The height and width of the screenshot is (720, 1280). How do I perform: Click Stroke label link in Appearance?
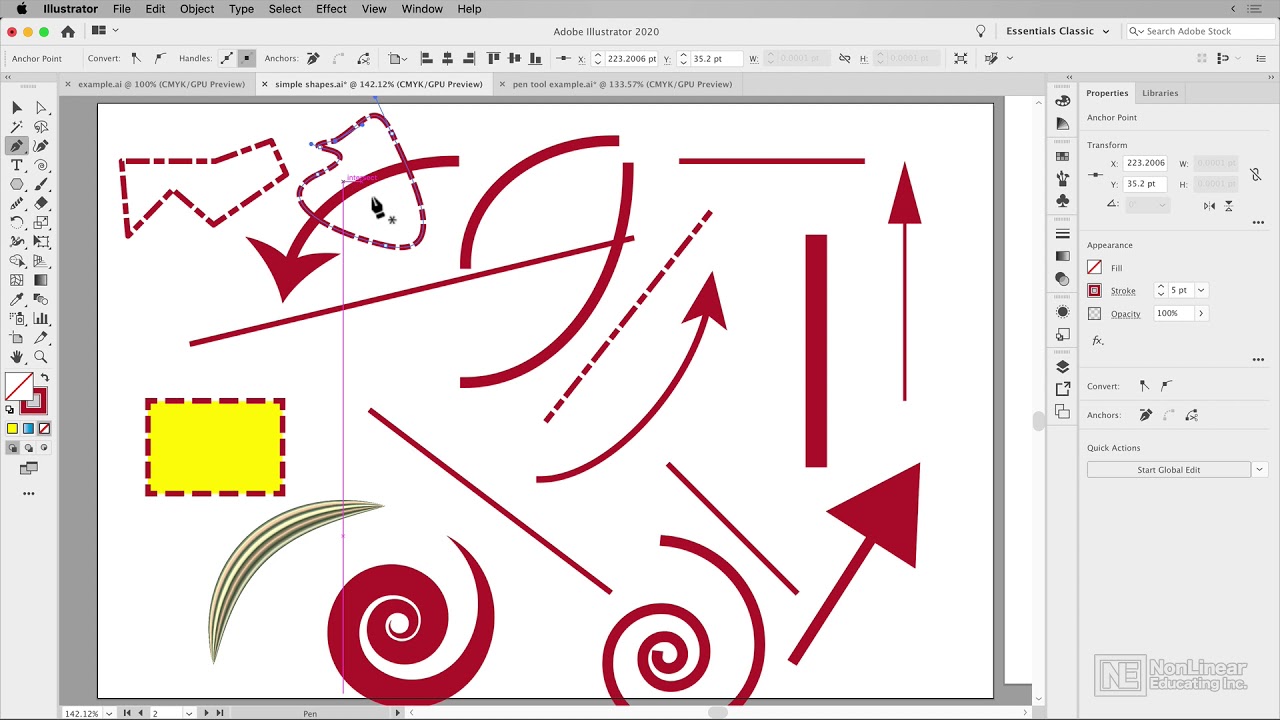[x=1123, y=291]
